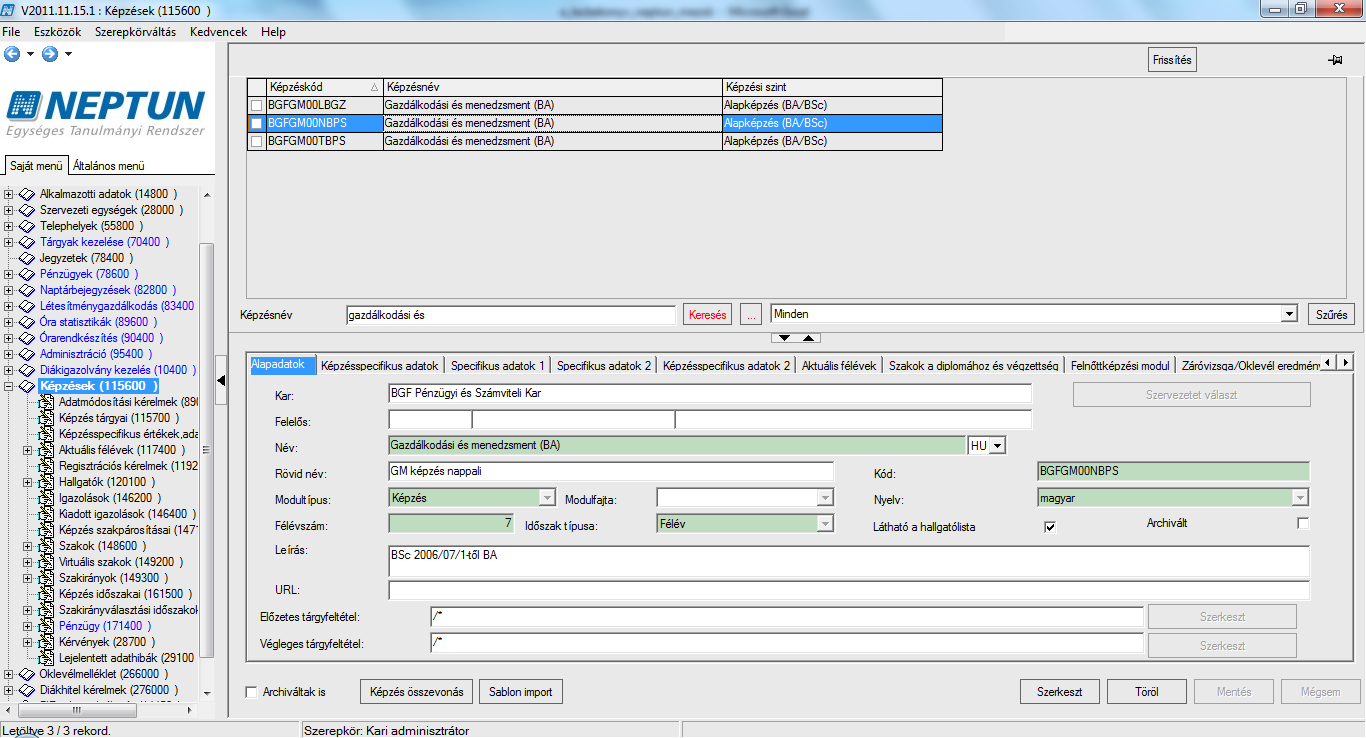Enable the Archiváltak is checkbox
The width and height of the screenshot is (1366, 738).
click(x=252, y=691)
